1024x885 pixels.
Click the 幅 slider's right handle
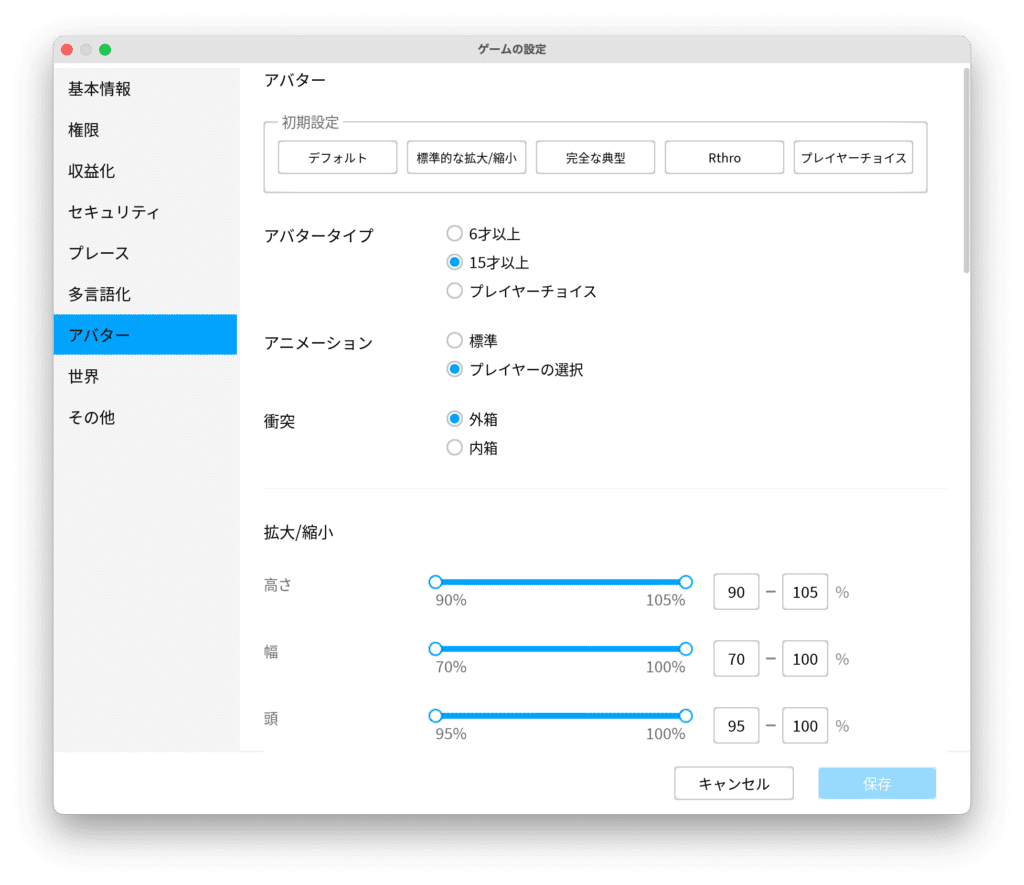point(686,649)
